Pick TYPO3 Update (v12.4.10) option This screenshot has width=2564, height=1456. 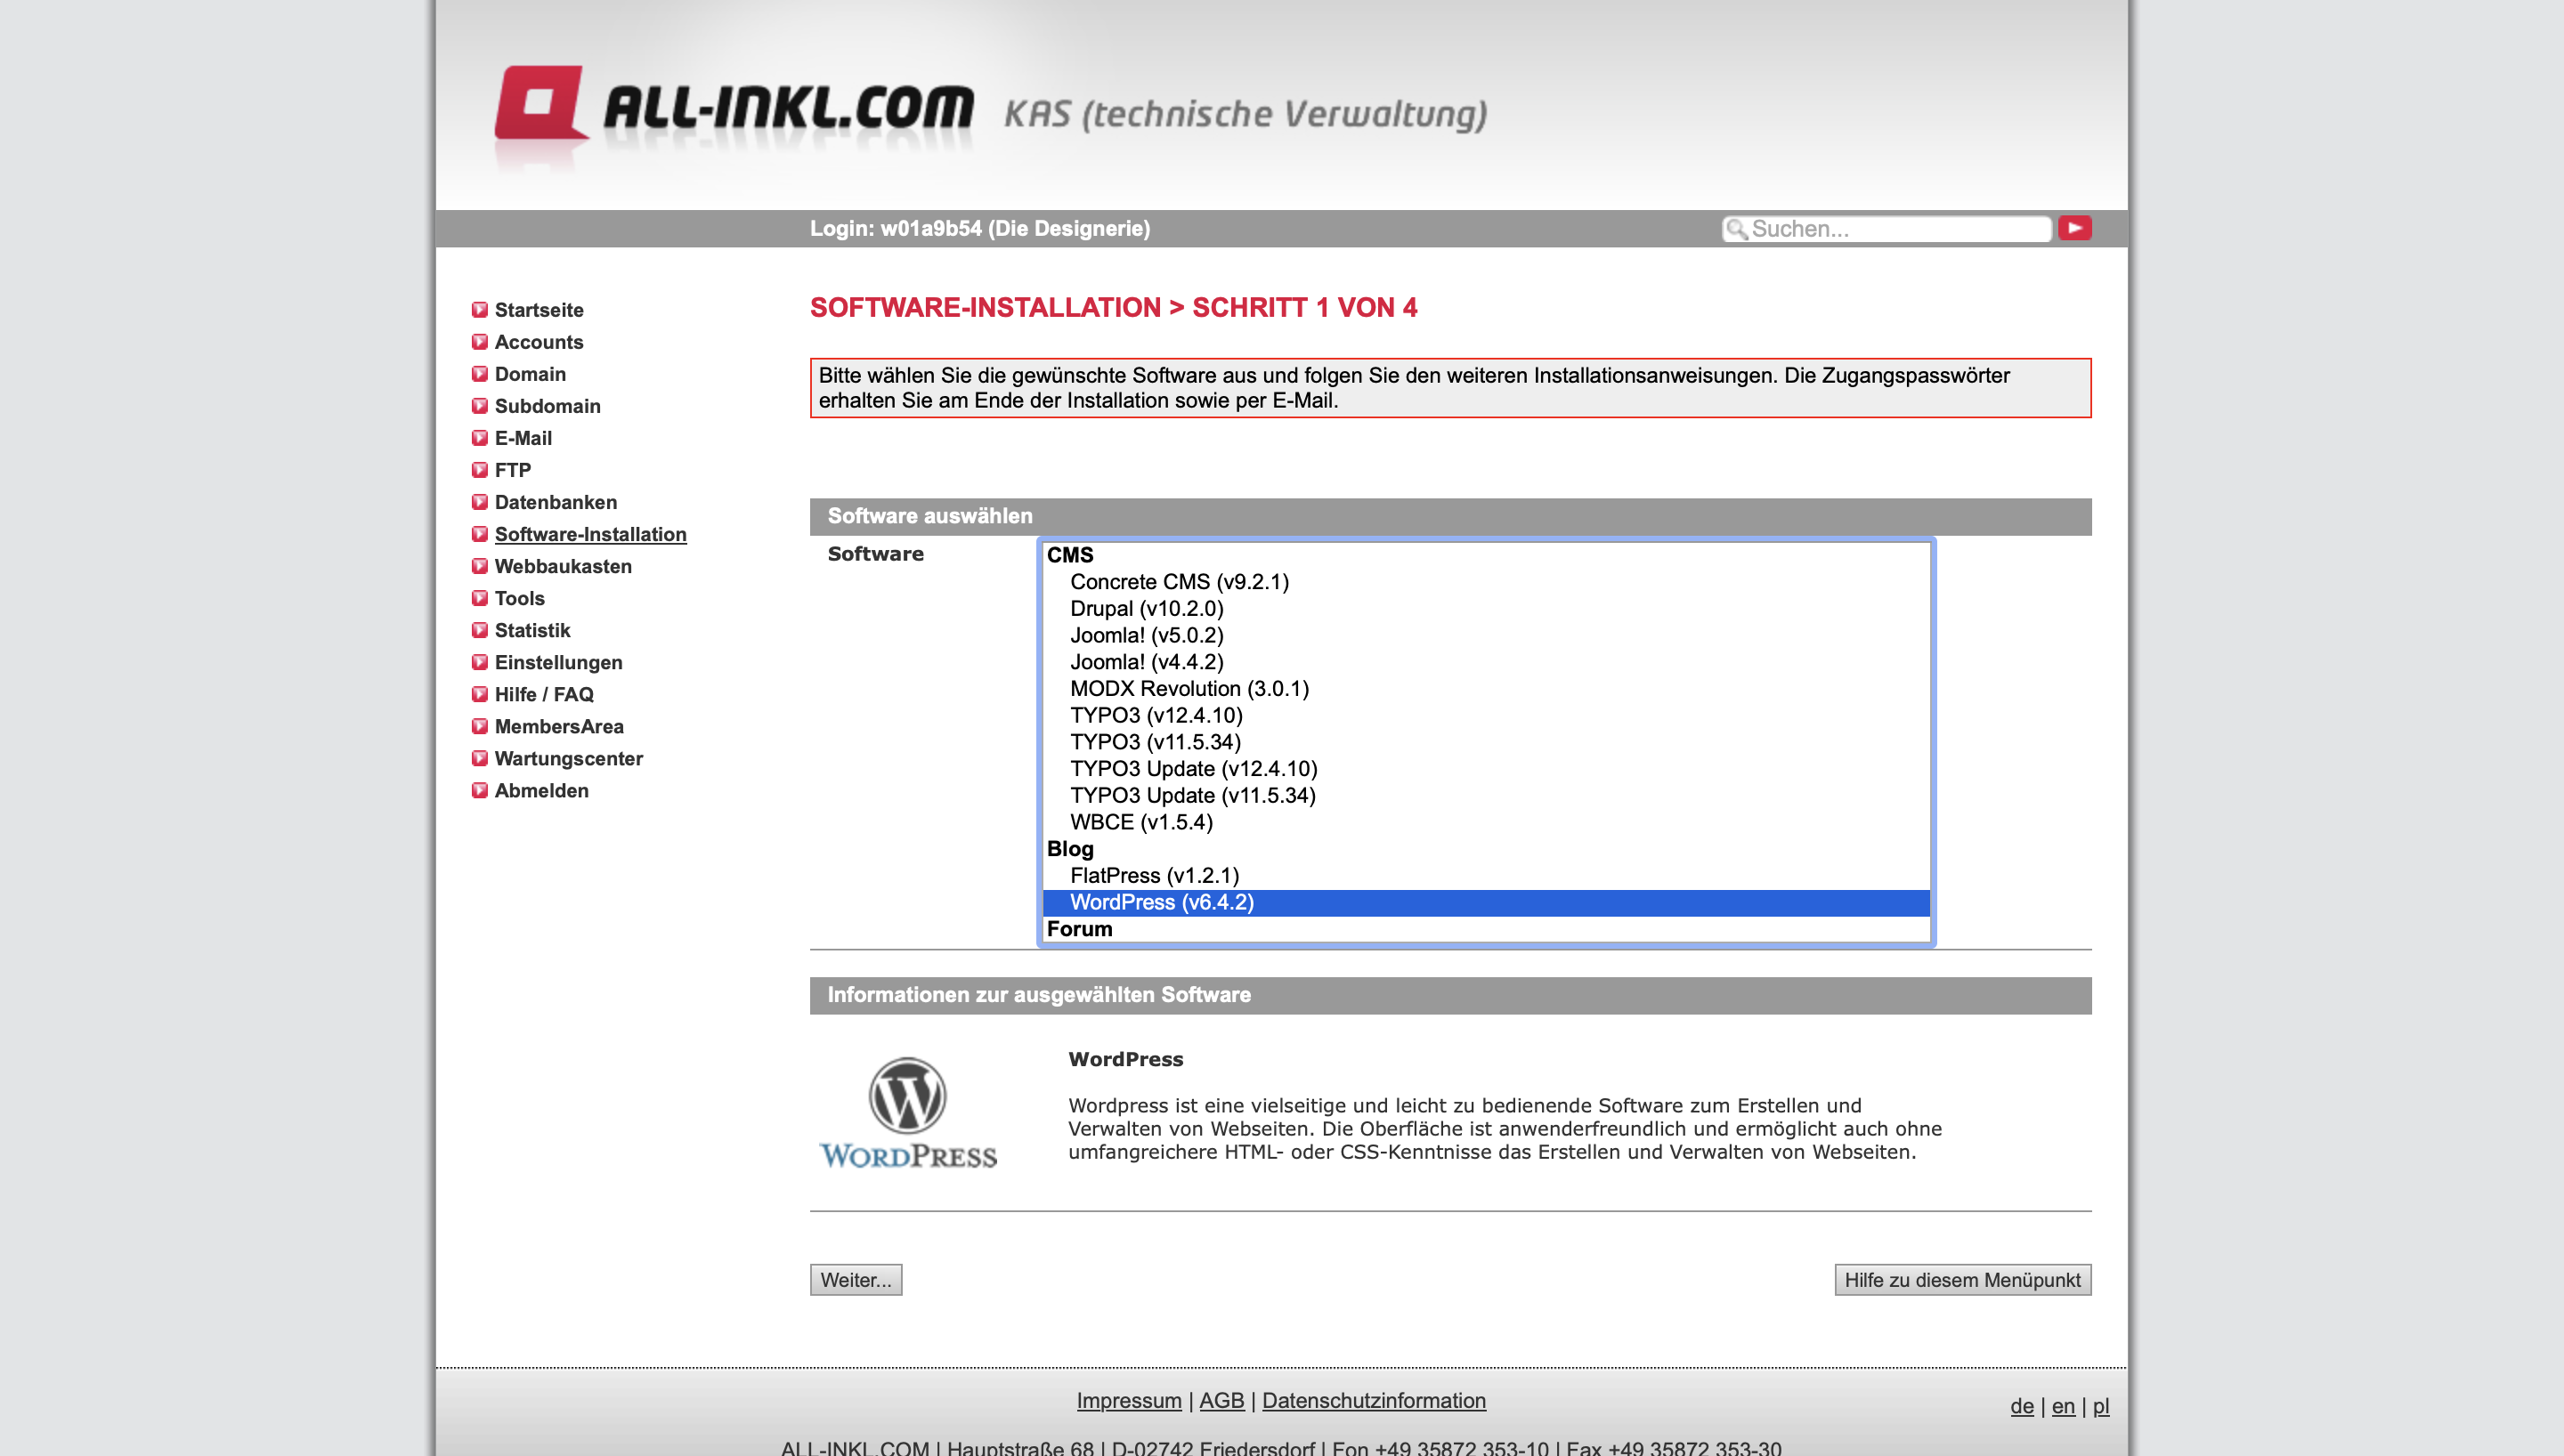pos(1486,769)
